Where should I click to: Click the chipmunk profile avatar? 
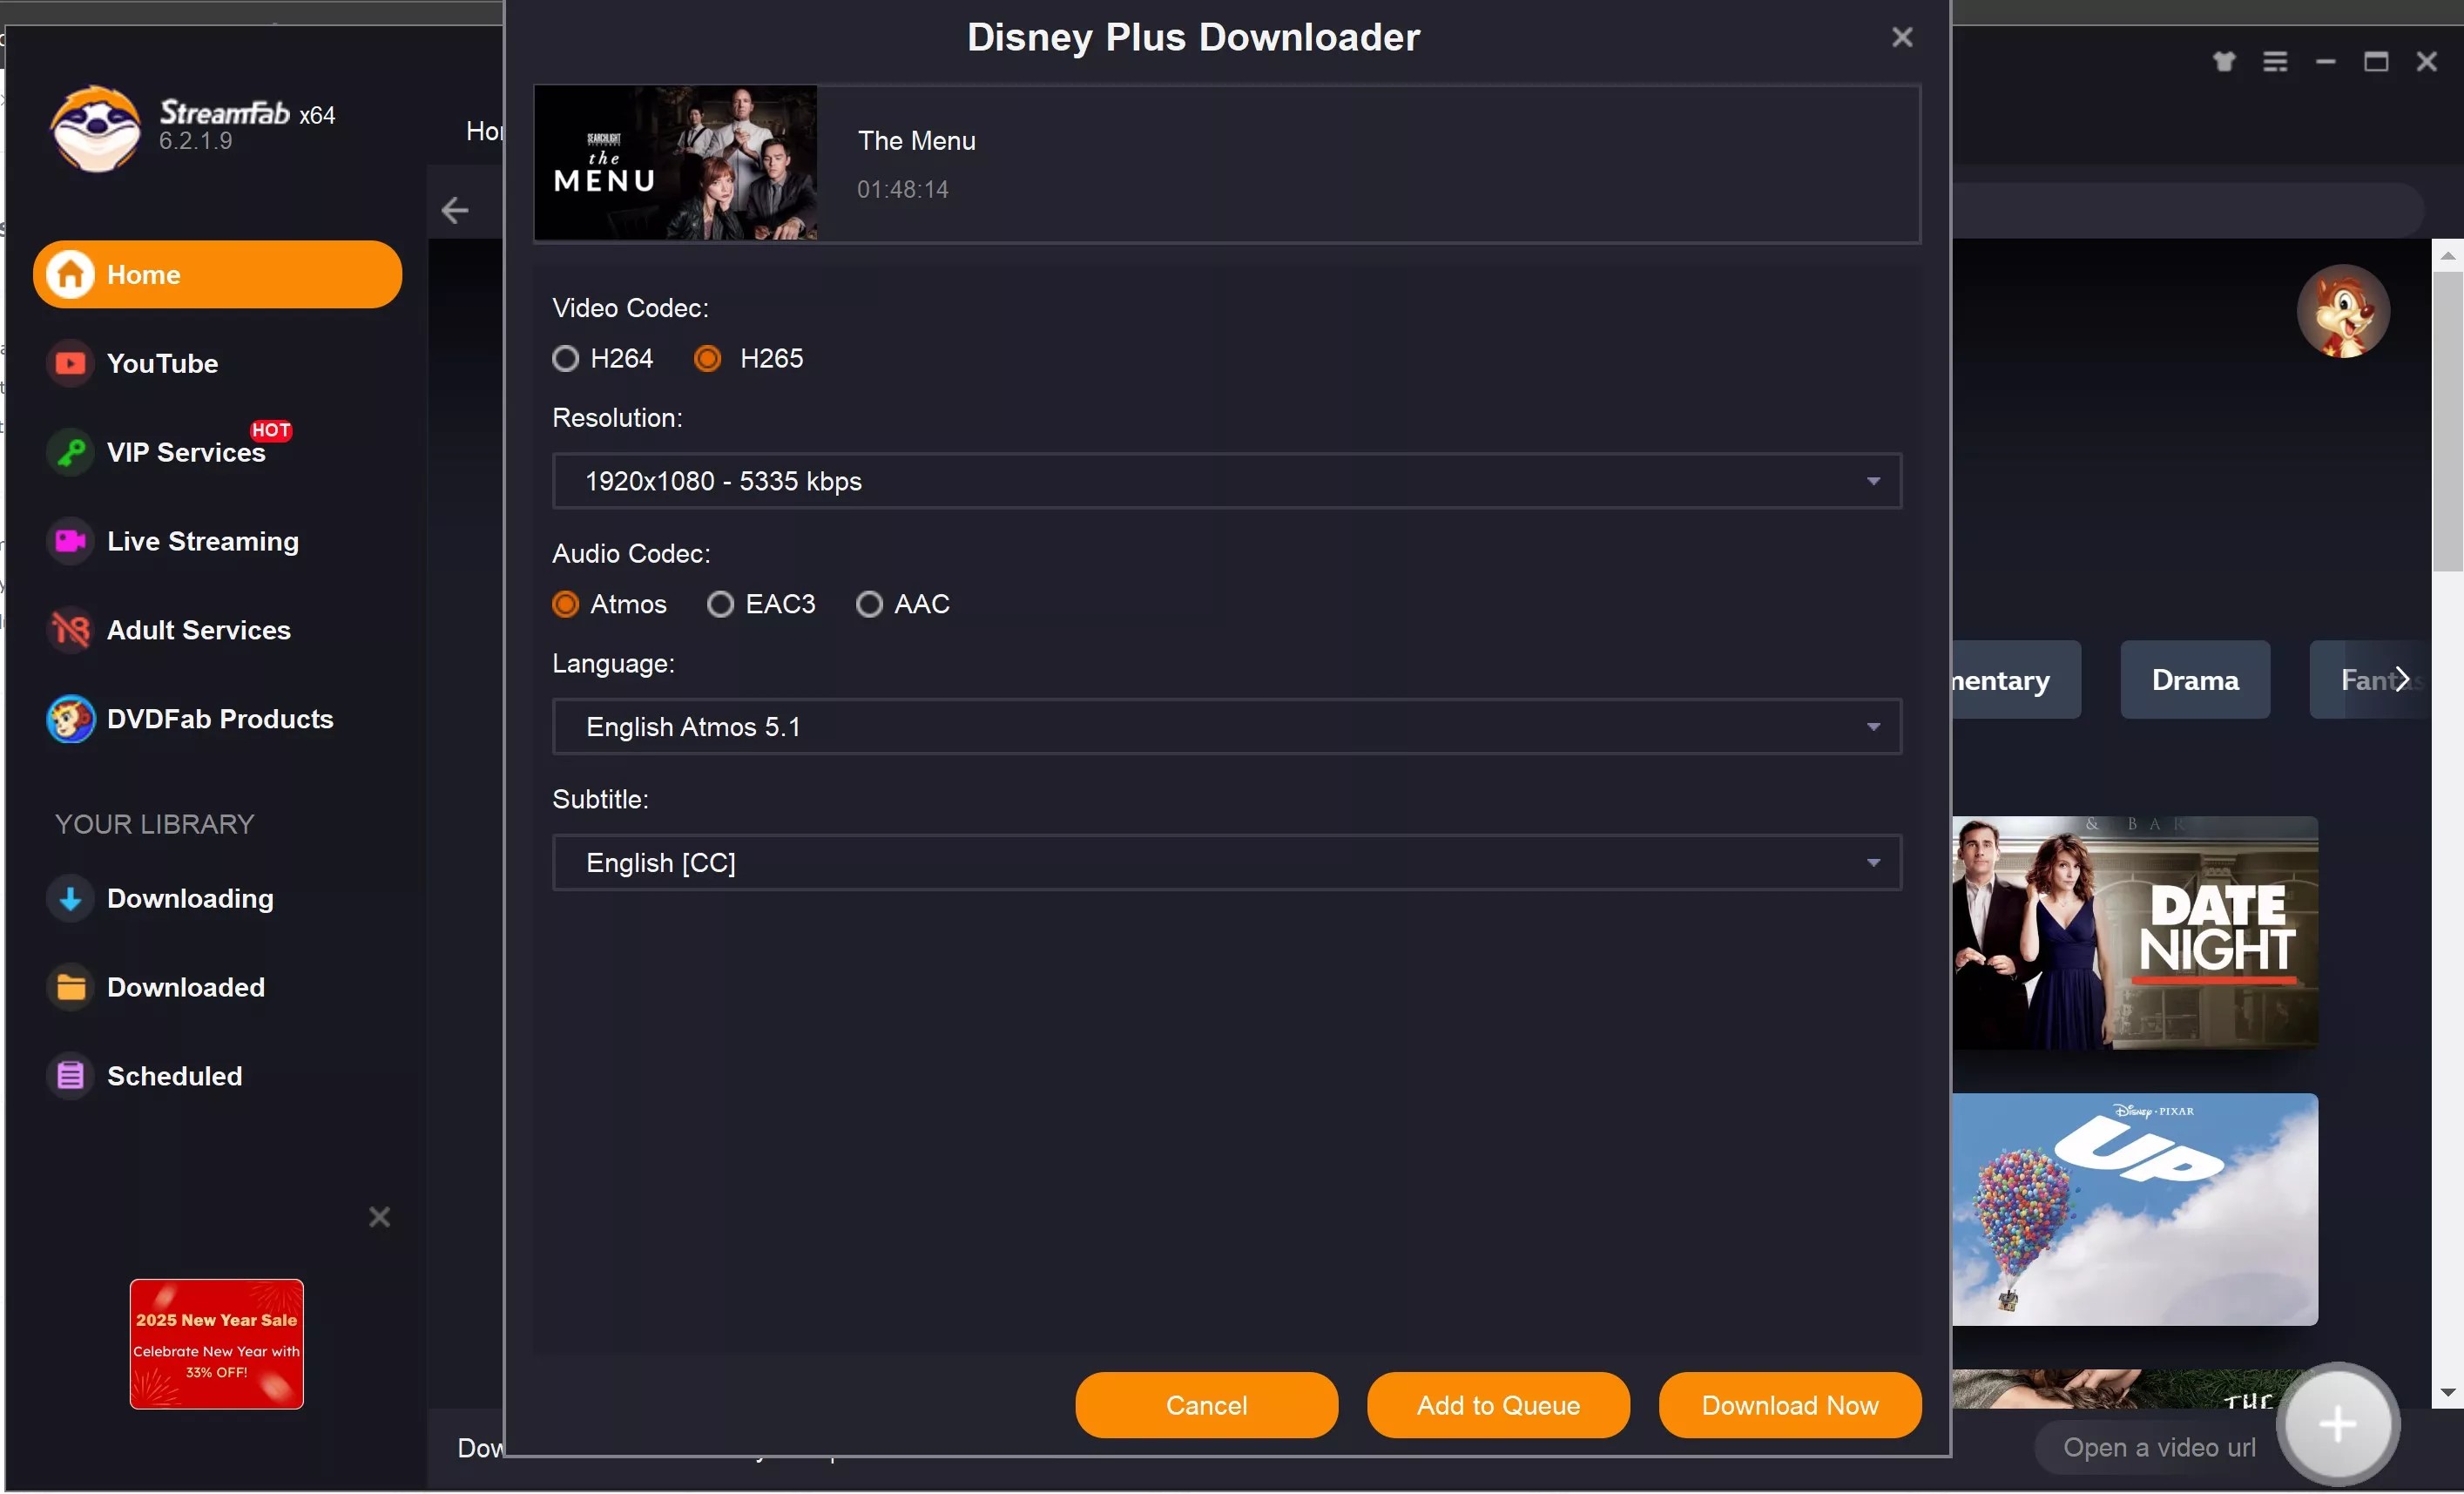pyautogui.click(x=2343, y=312)
